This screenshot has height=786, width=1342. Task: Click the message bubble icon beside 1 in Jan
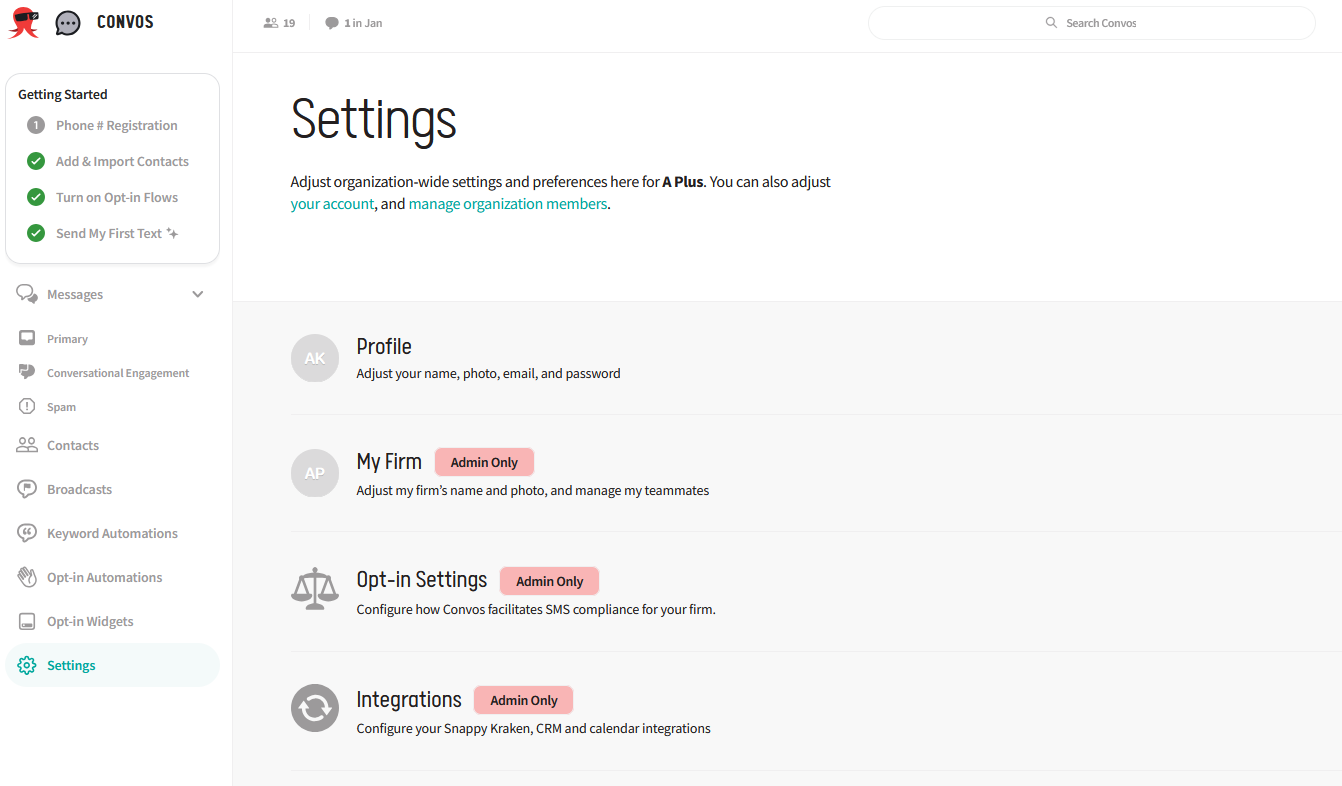point(332,23)
